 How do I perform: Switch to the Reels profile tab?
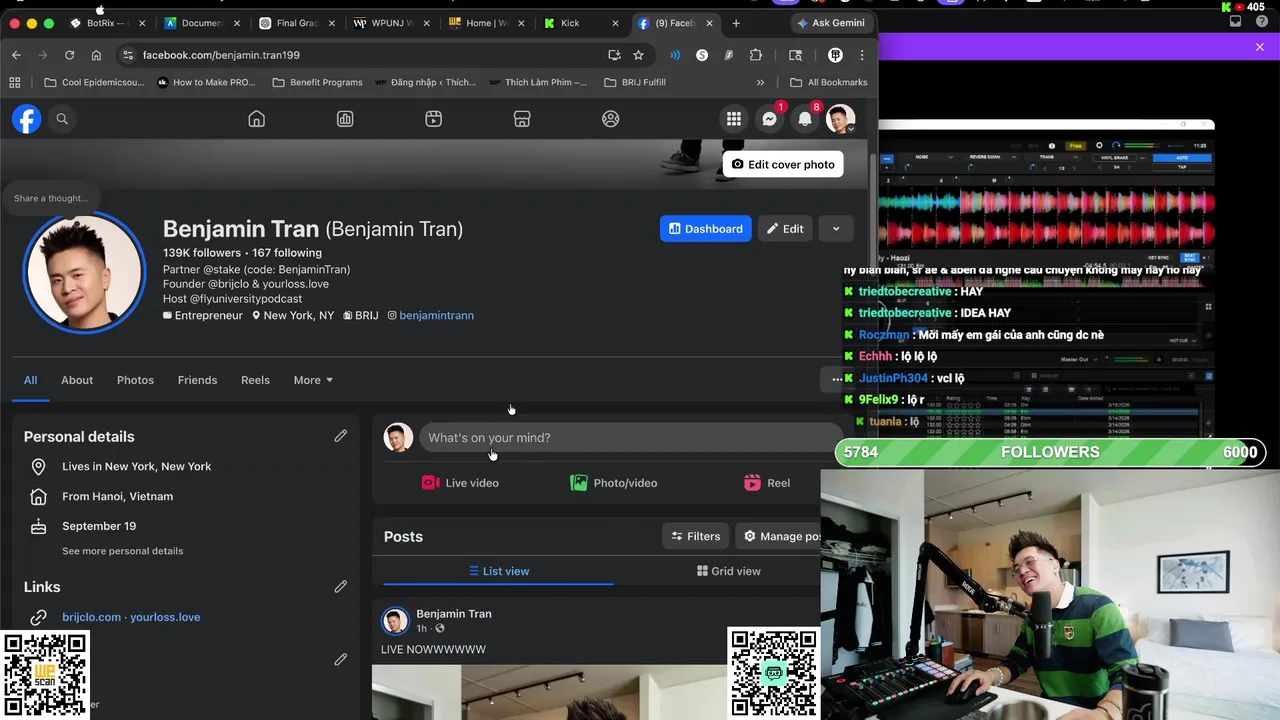255,380
